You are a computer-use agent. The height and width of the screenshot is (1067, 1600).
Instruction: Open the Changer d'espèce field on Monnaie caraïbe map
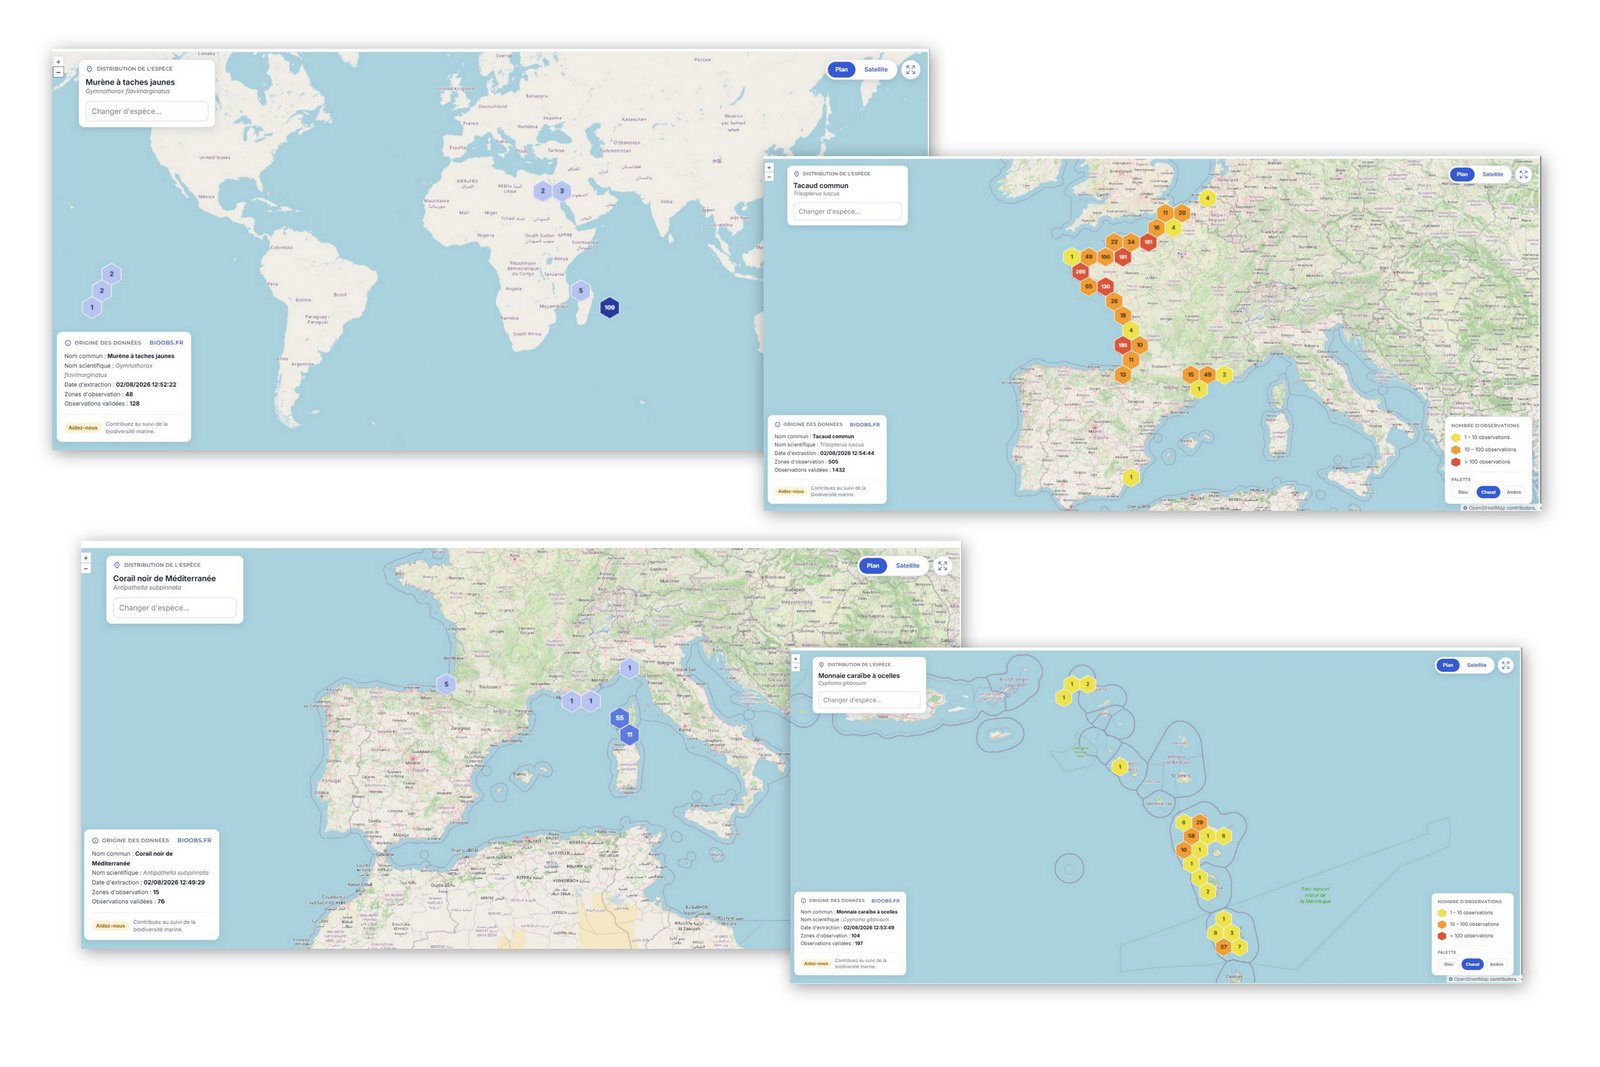pos(869,700)
